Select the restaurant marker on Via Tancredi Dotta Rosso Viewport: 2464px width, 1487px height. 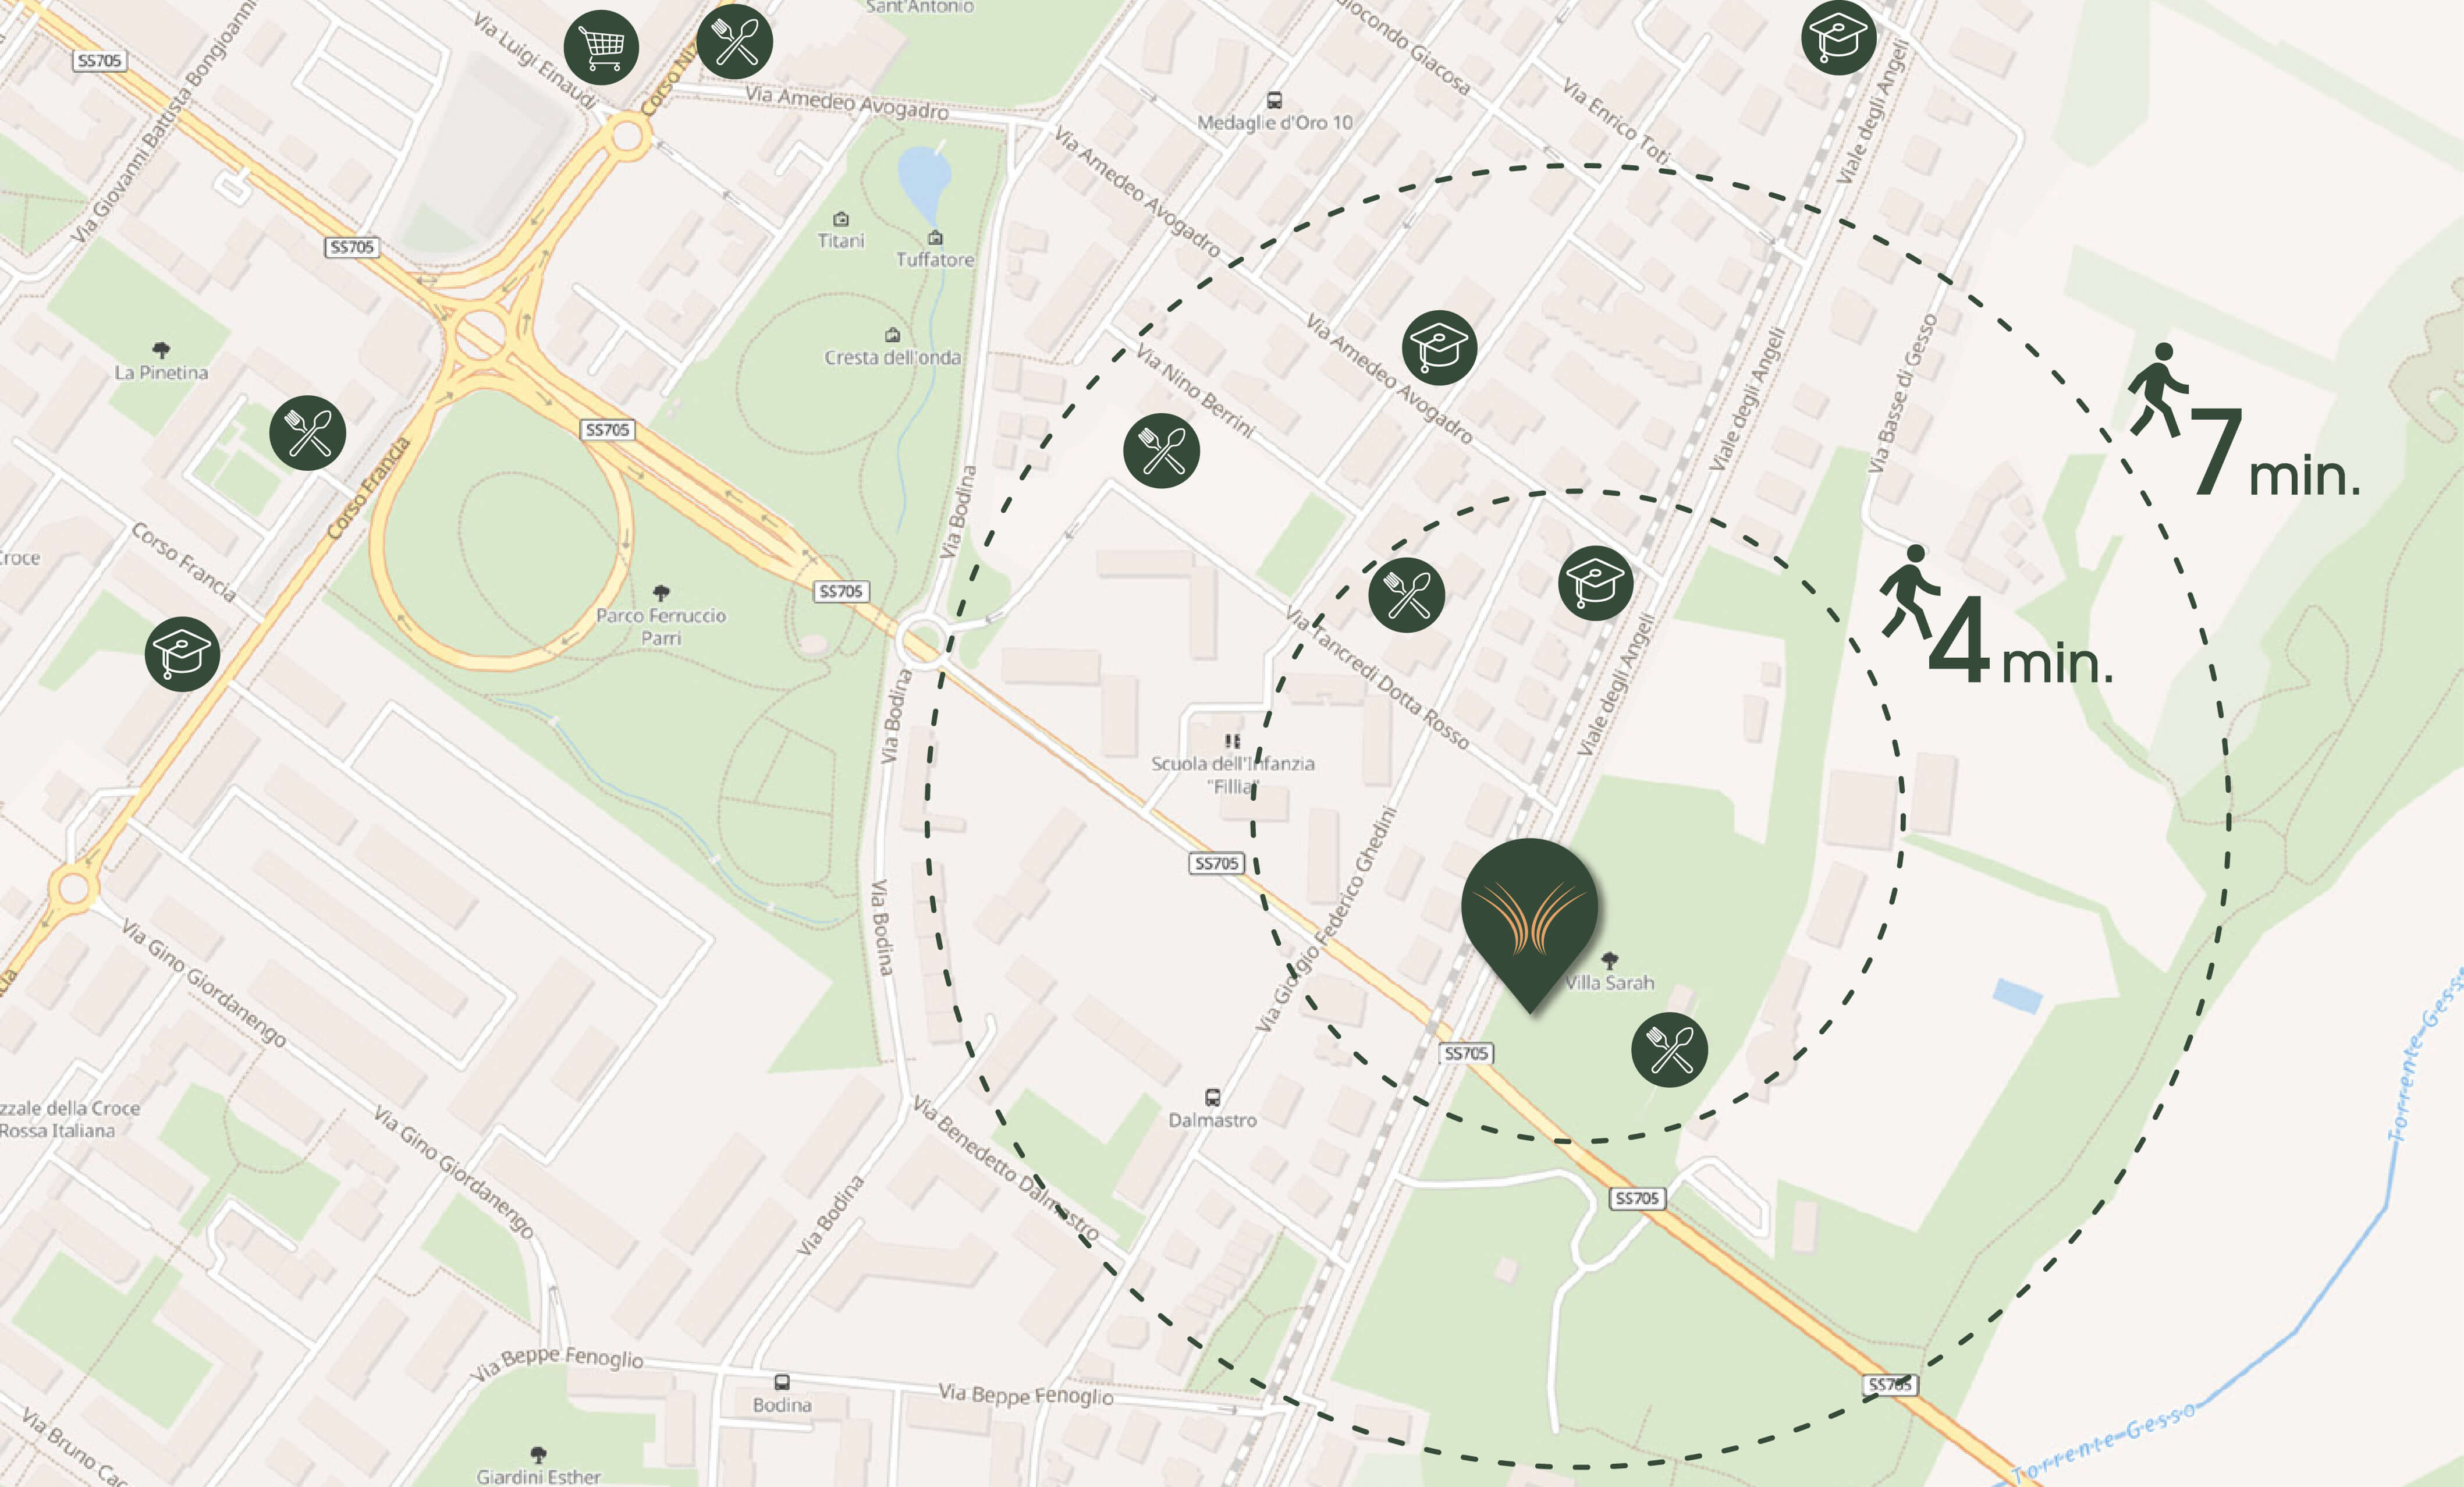pos(1406,595)
